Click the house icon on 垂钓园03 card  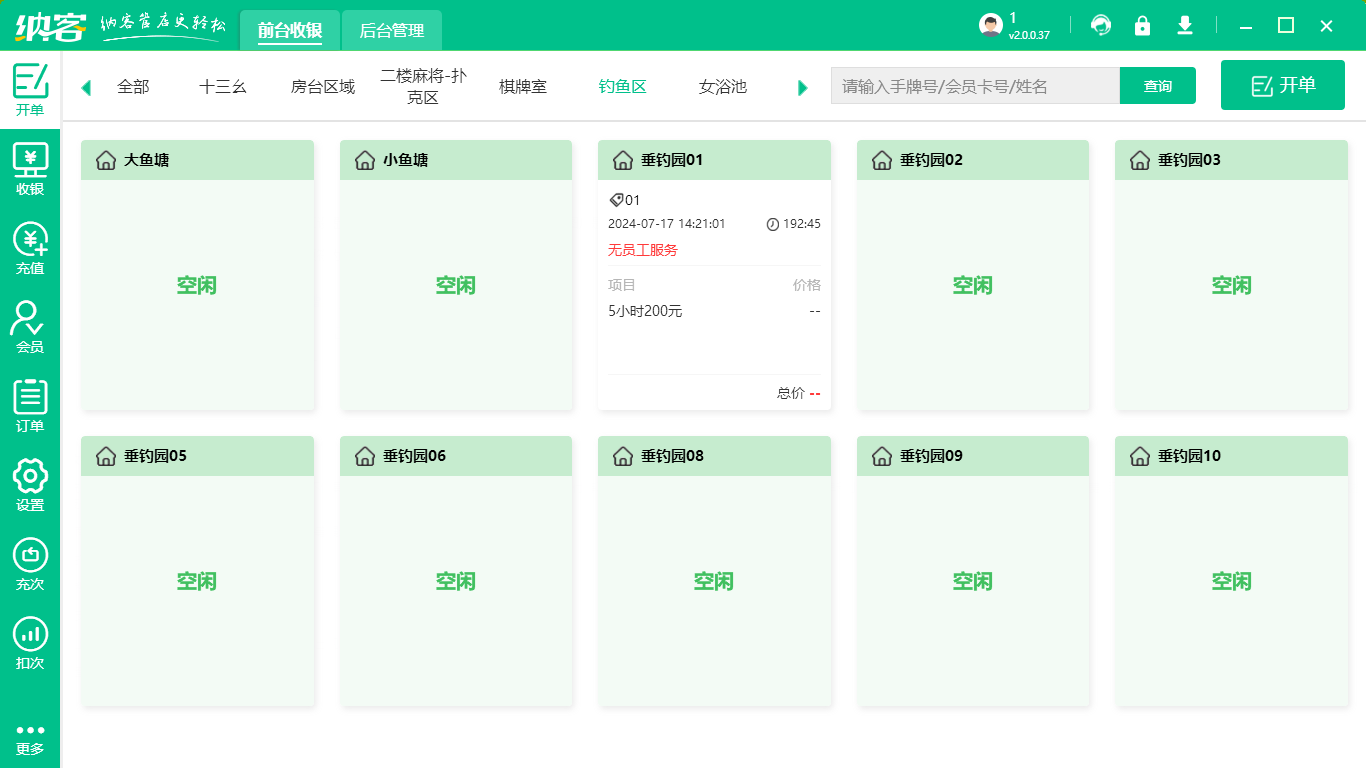1139,160
